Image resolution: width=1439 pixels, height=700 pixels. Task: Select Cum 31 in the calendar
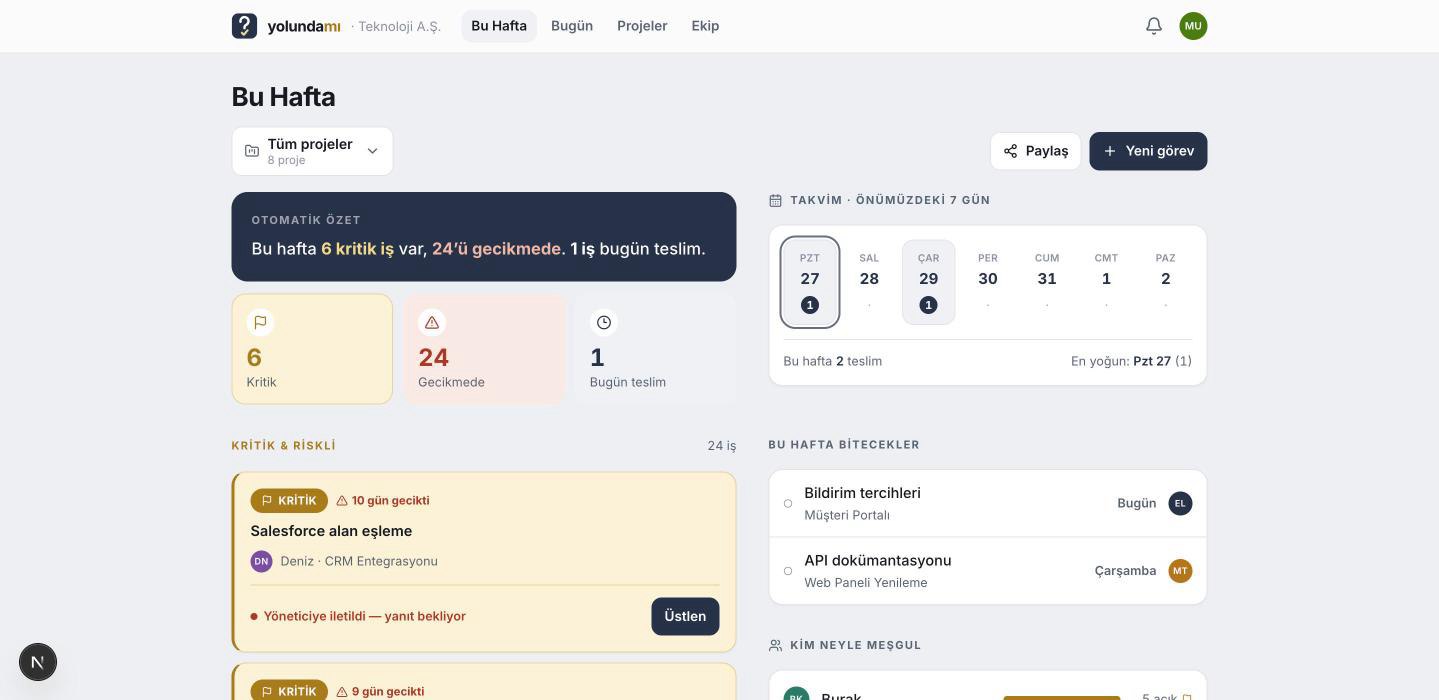1047,282
